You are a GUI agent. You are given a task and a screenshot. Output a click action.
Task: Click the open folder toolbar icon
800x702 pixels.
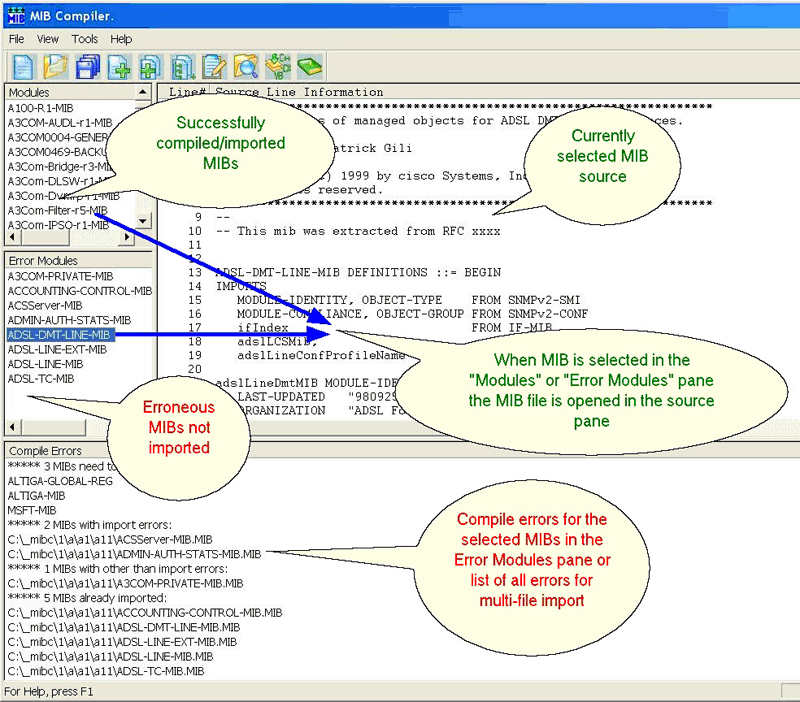(55, 67)
